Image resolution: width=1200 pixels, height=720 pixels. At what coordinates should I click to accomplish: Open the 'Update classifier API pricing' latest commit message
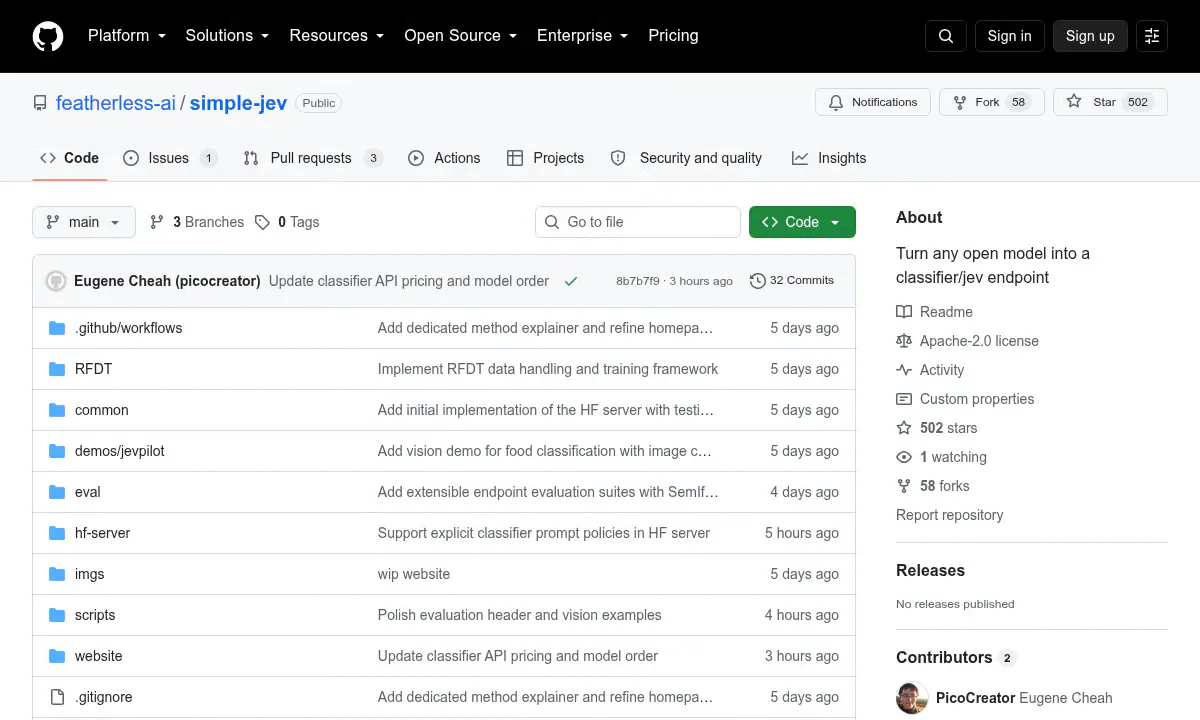[x=409, y=281]
